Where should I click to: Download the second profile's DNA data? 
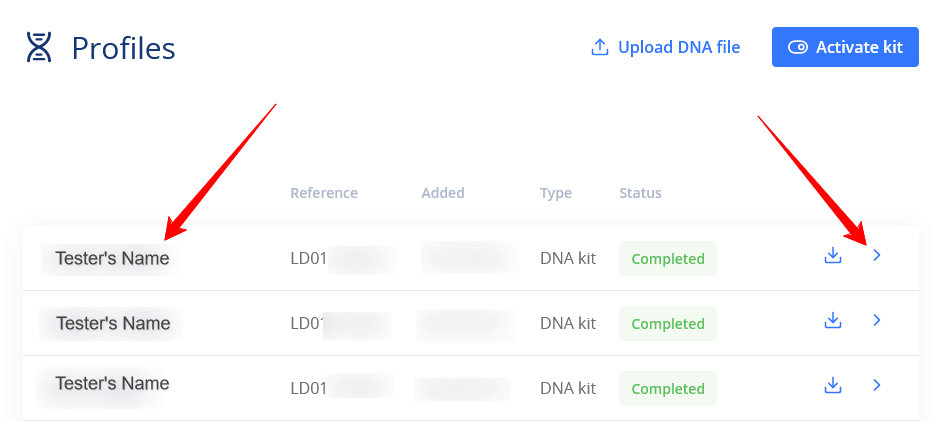pos(832,321)
